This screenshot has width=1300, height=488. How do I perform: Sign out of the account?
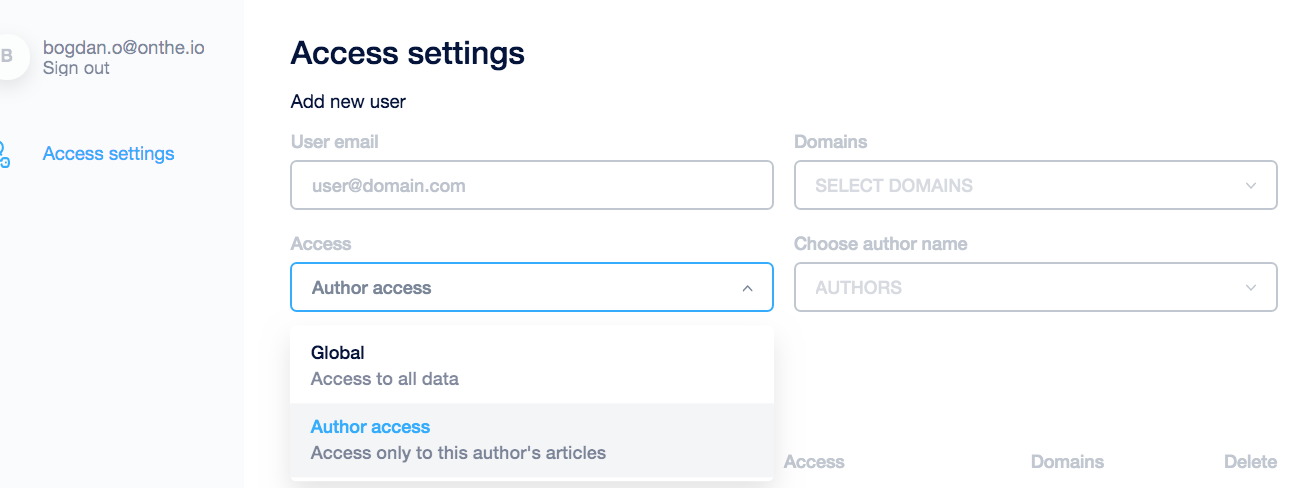[x=76, y=68]
